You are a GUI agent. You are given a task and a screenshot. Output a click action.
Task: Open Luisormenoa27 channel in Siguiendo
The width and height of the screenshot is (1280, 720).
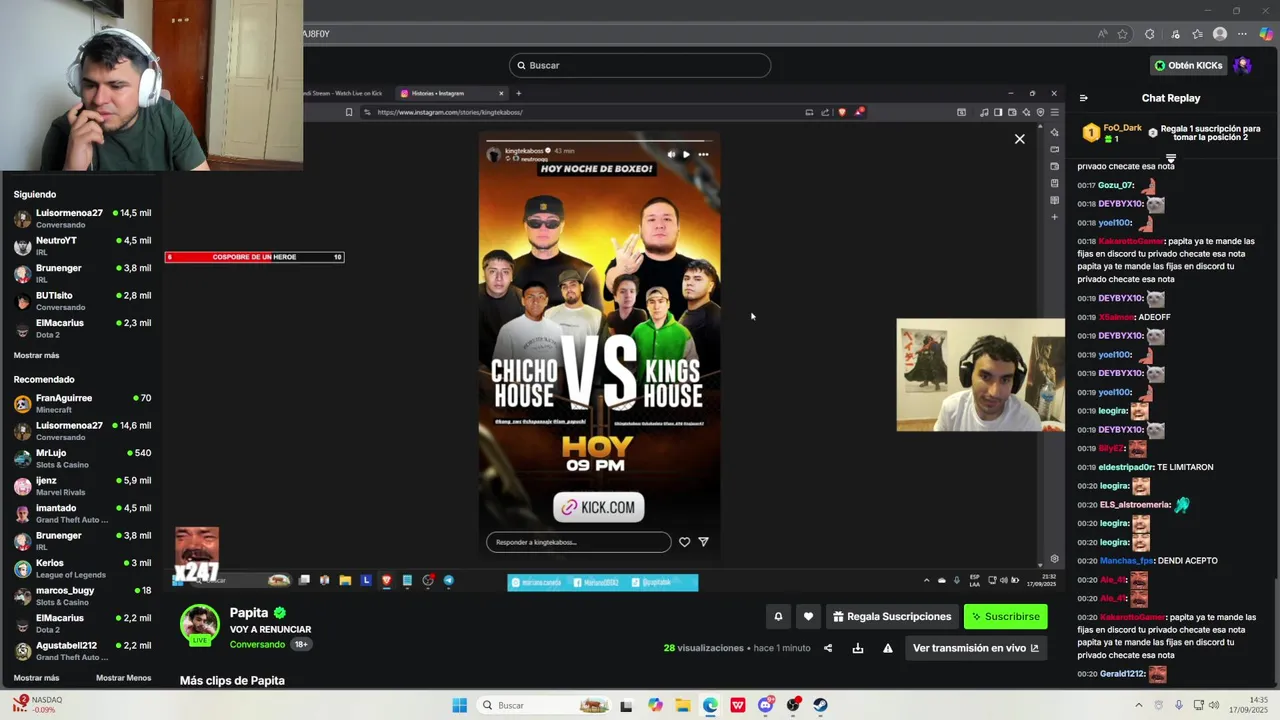point(82,218)
